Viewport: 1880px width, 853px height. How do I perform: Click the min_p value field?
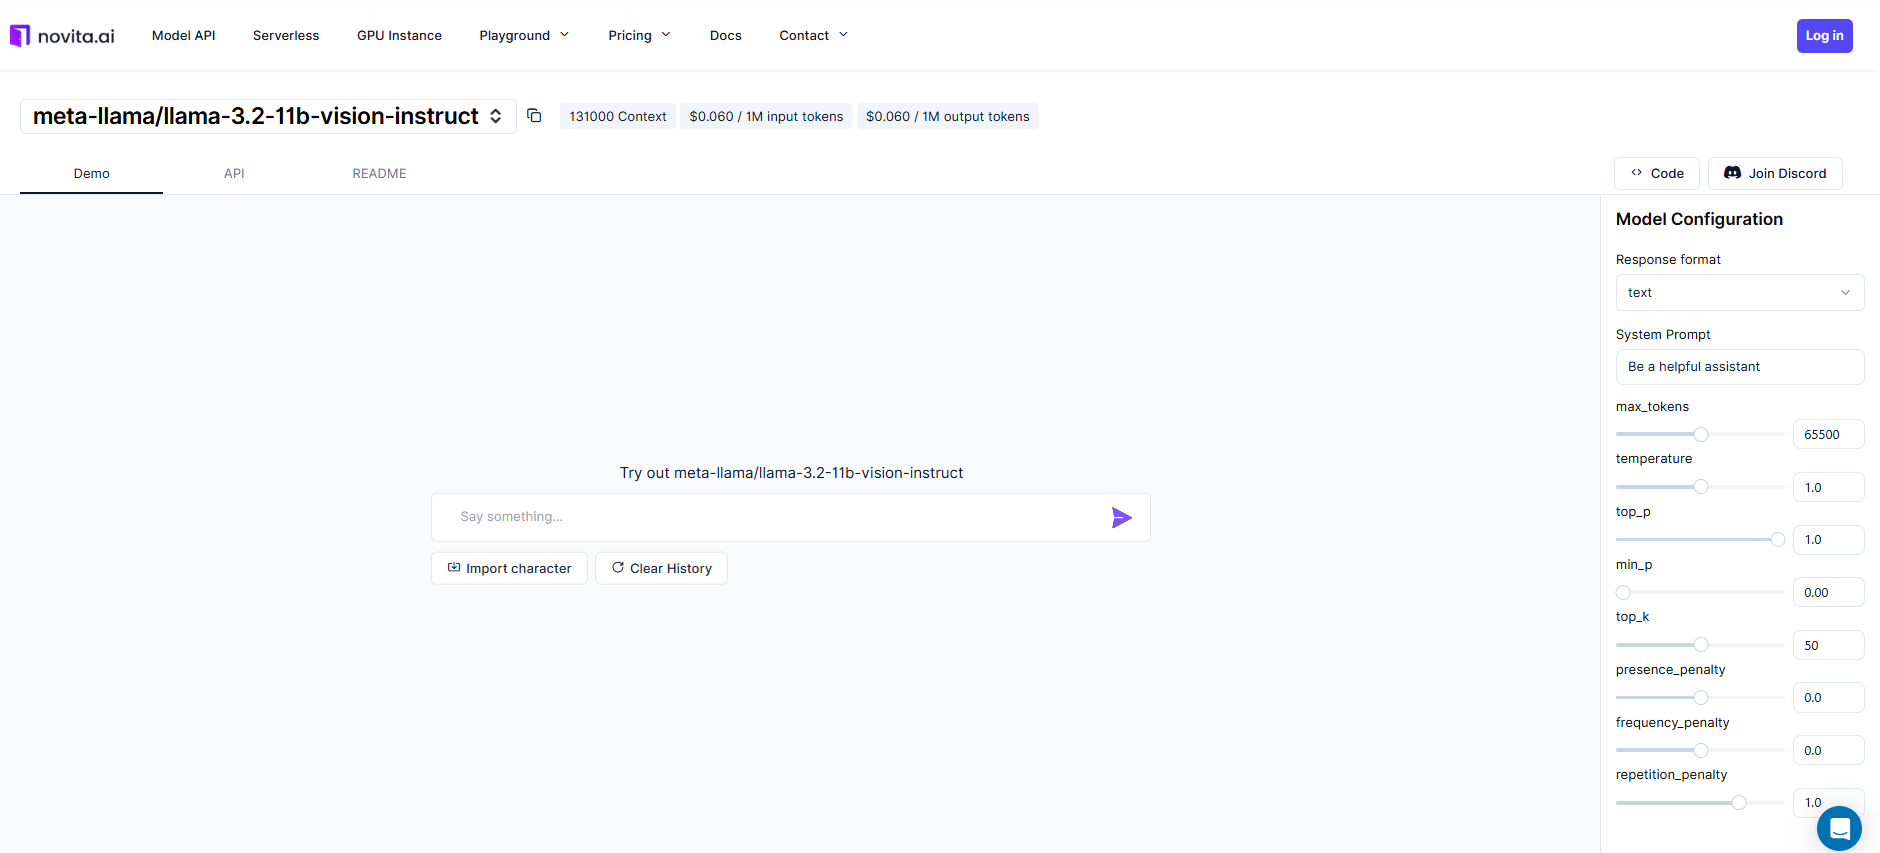(1828, 593)
